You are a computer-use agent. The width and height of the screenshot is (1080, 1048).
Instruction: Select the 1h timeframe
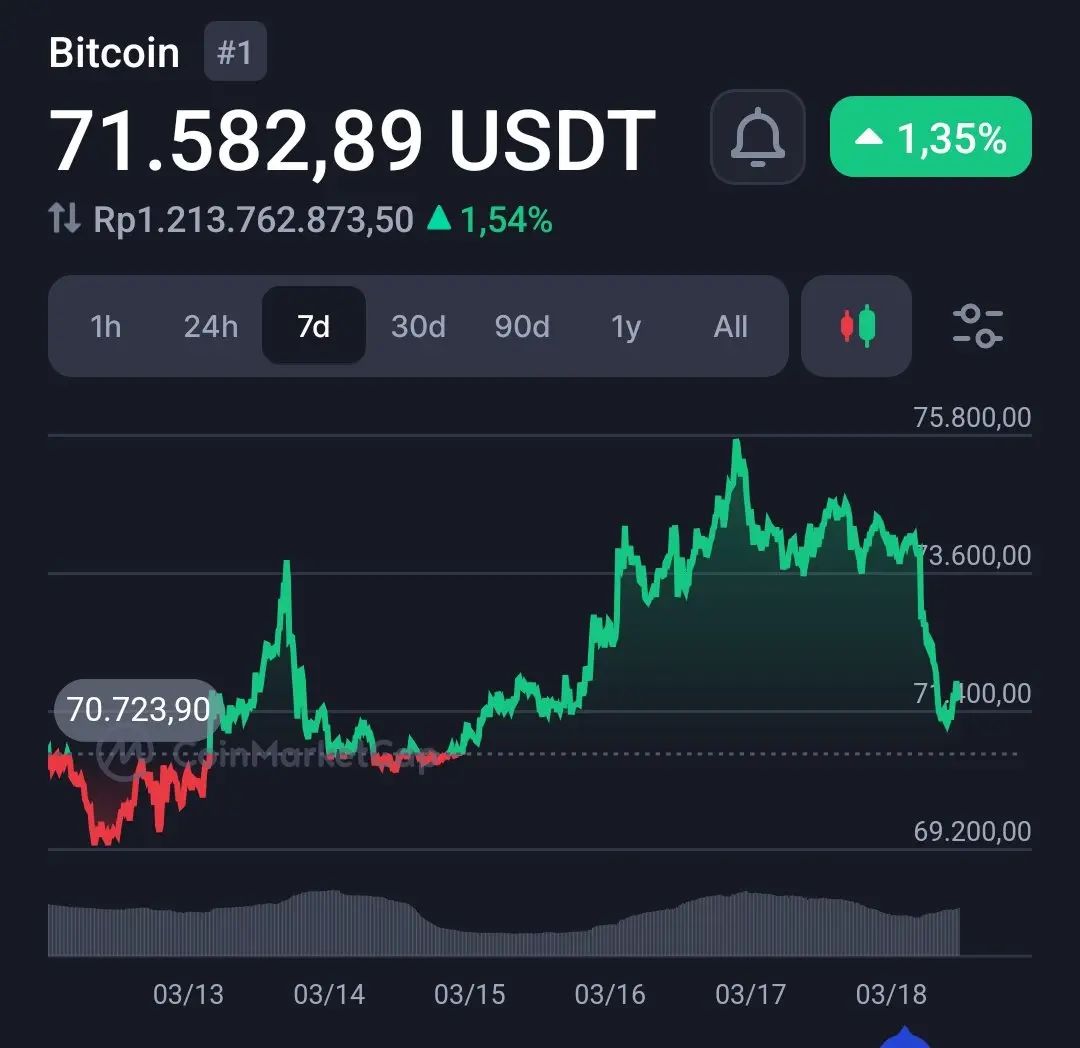[x=105, y=326]
